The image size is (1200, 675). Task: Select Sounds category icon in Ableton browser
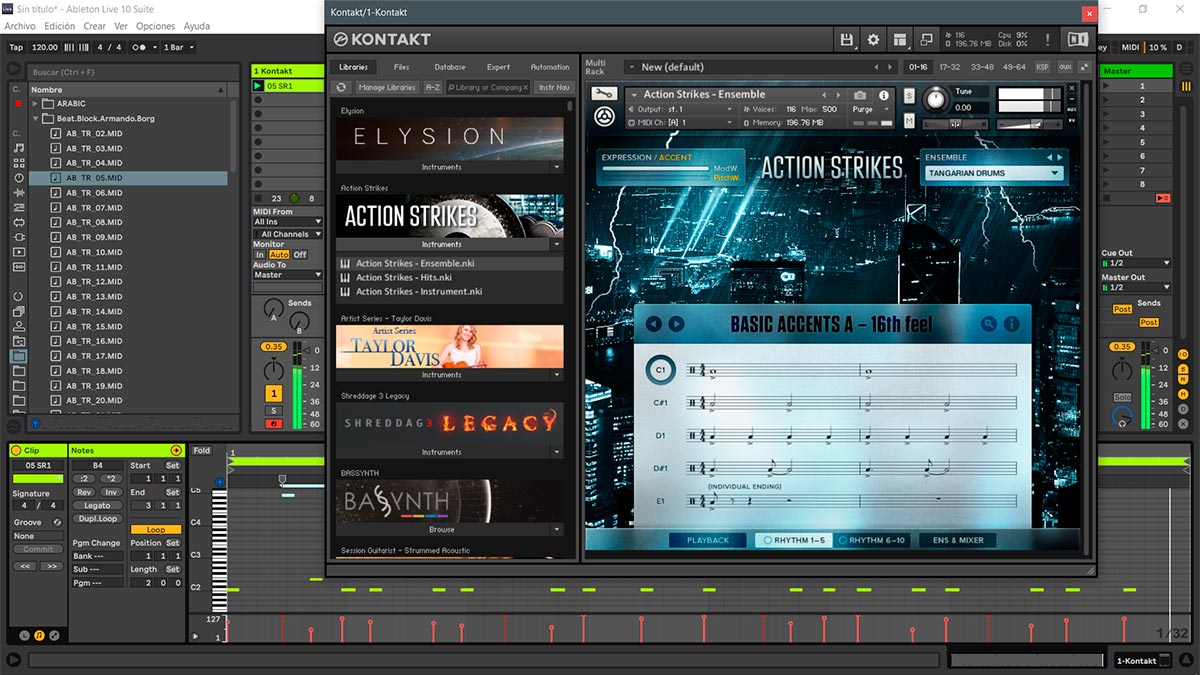pyautogui.click(x=18, y=148)
